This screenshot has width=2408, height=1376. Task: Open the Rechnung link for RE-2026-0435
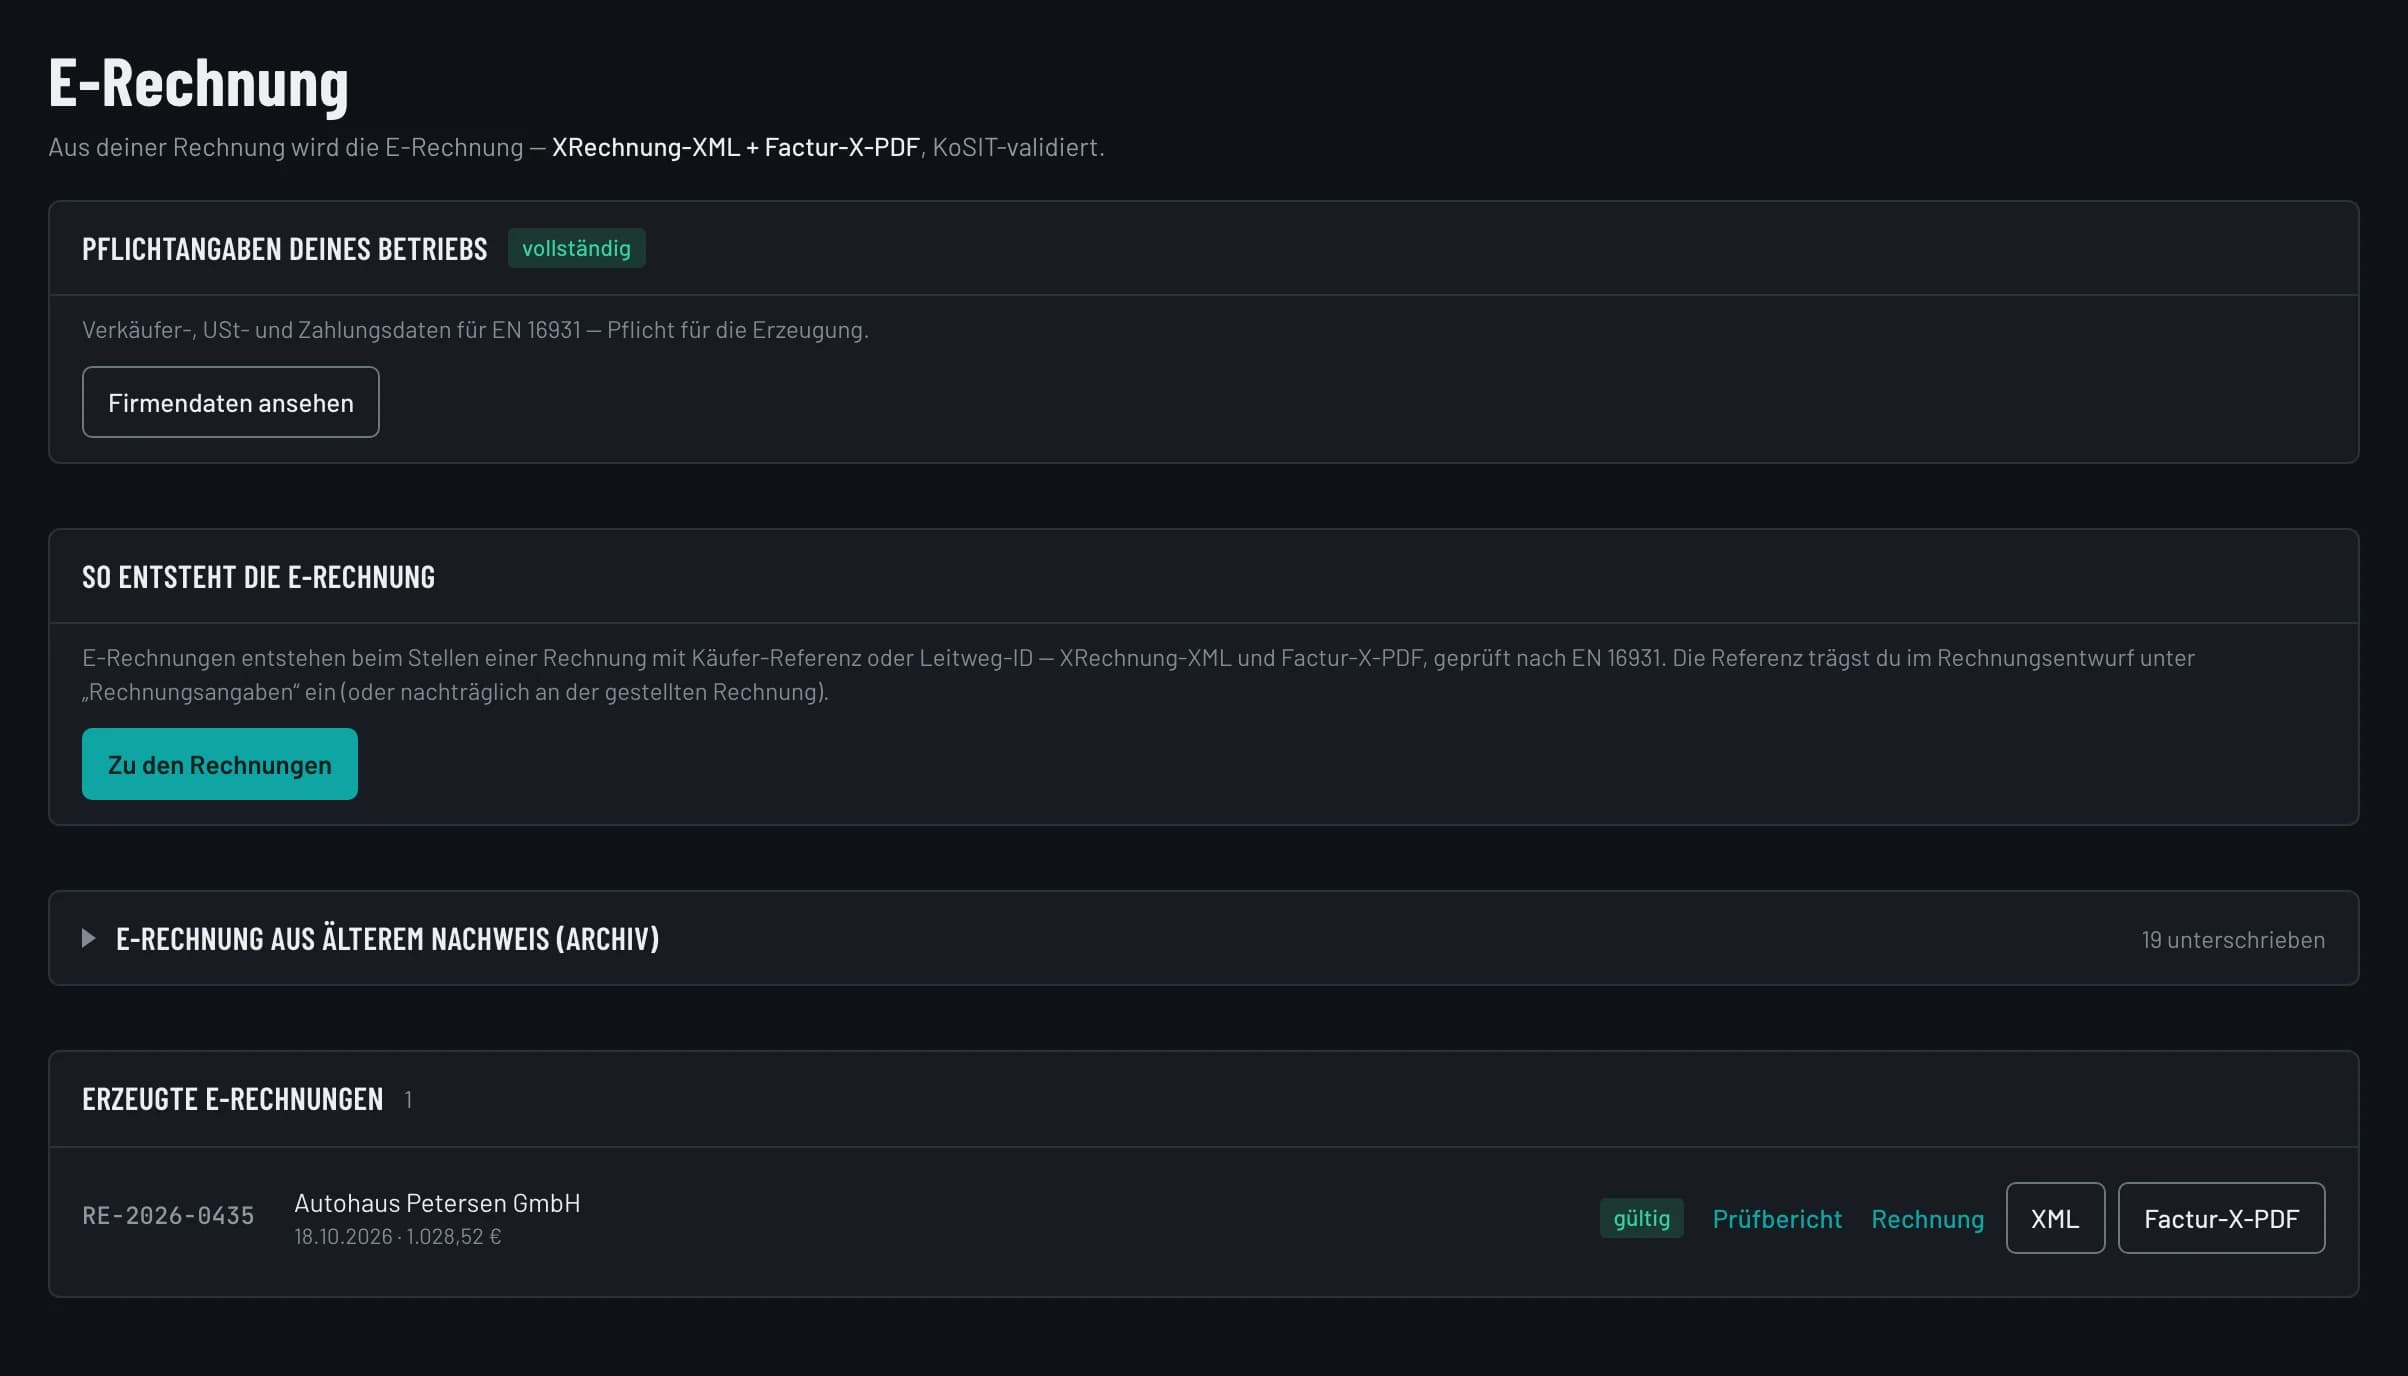point(1927,1218)
